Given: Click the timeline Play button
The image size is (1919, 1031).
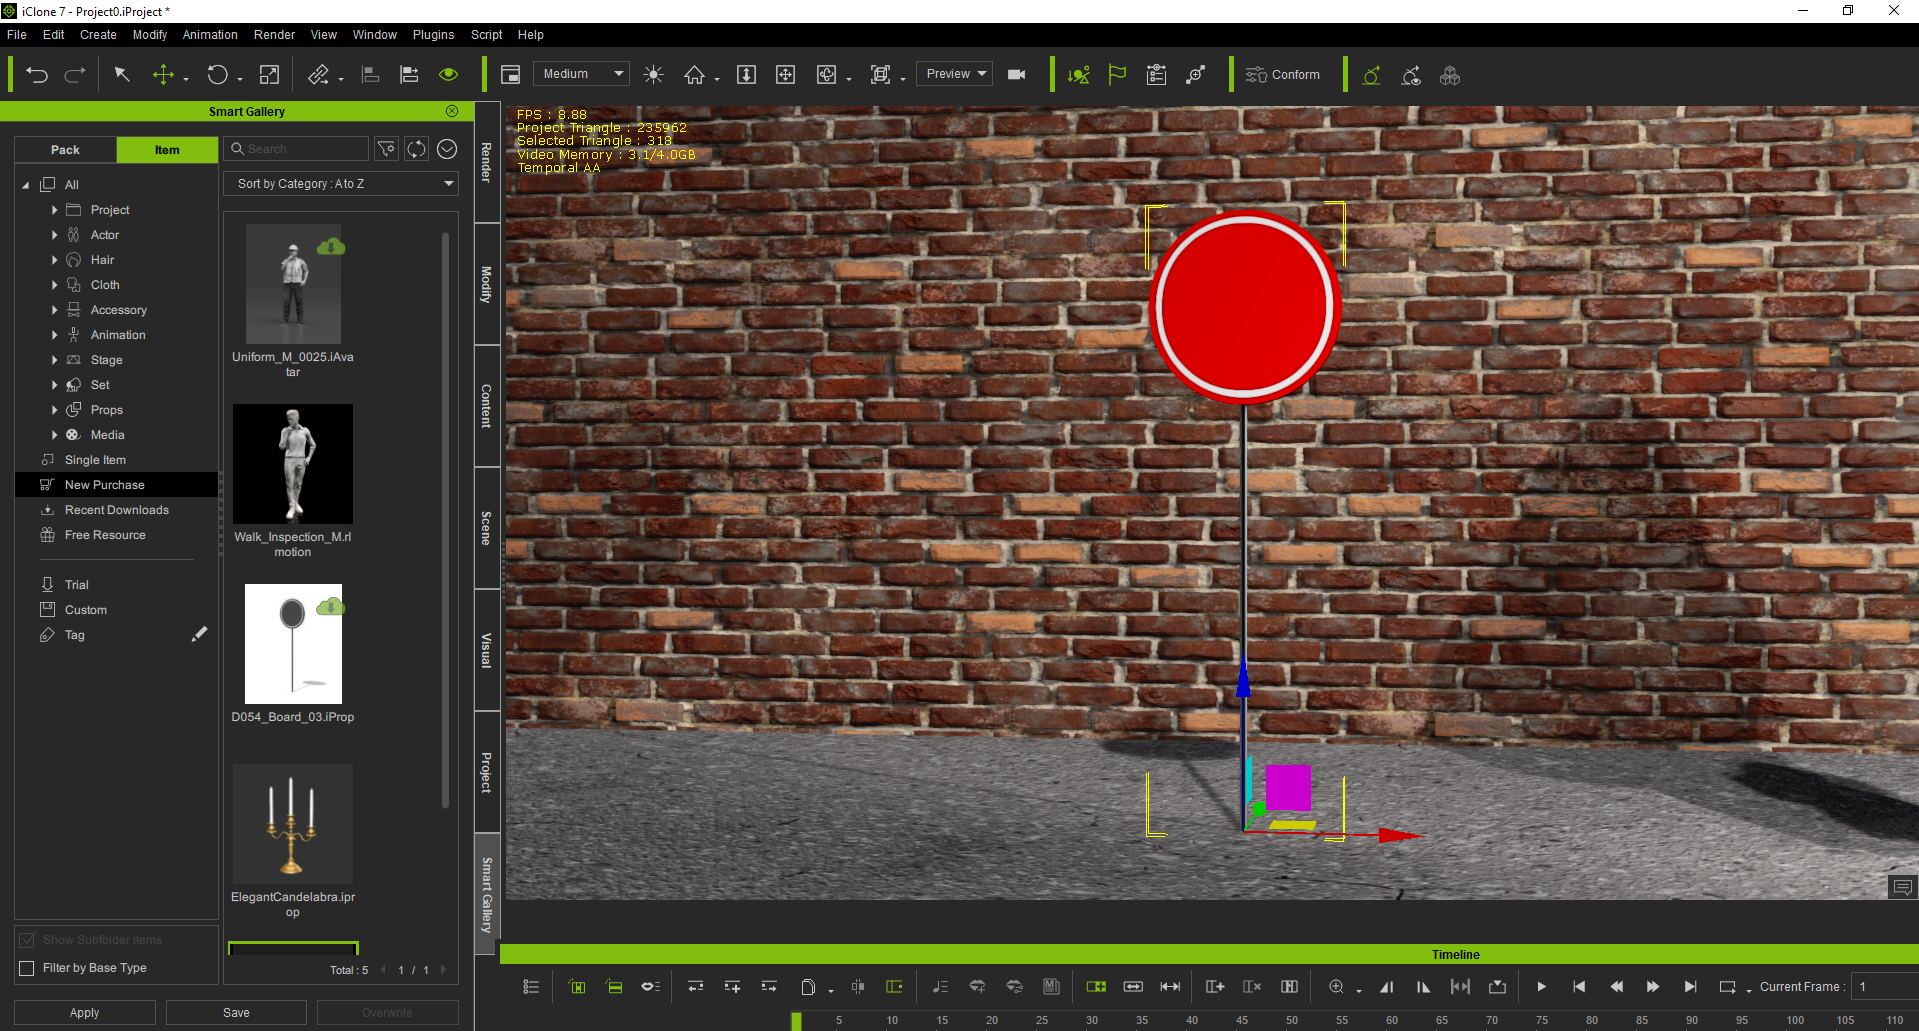Looking at the screenshot, I should [1541, 987].
